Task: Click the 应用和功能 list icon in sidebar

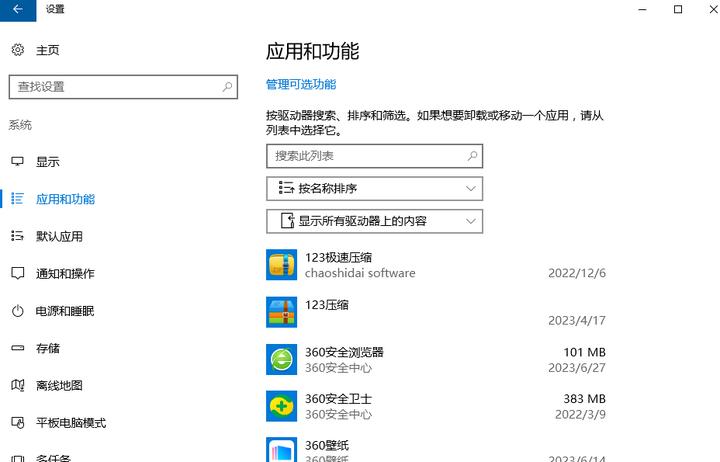Action: (x=17, y=199)
